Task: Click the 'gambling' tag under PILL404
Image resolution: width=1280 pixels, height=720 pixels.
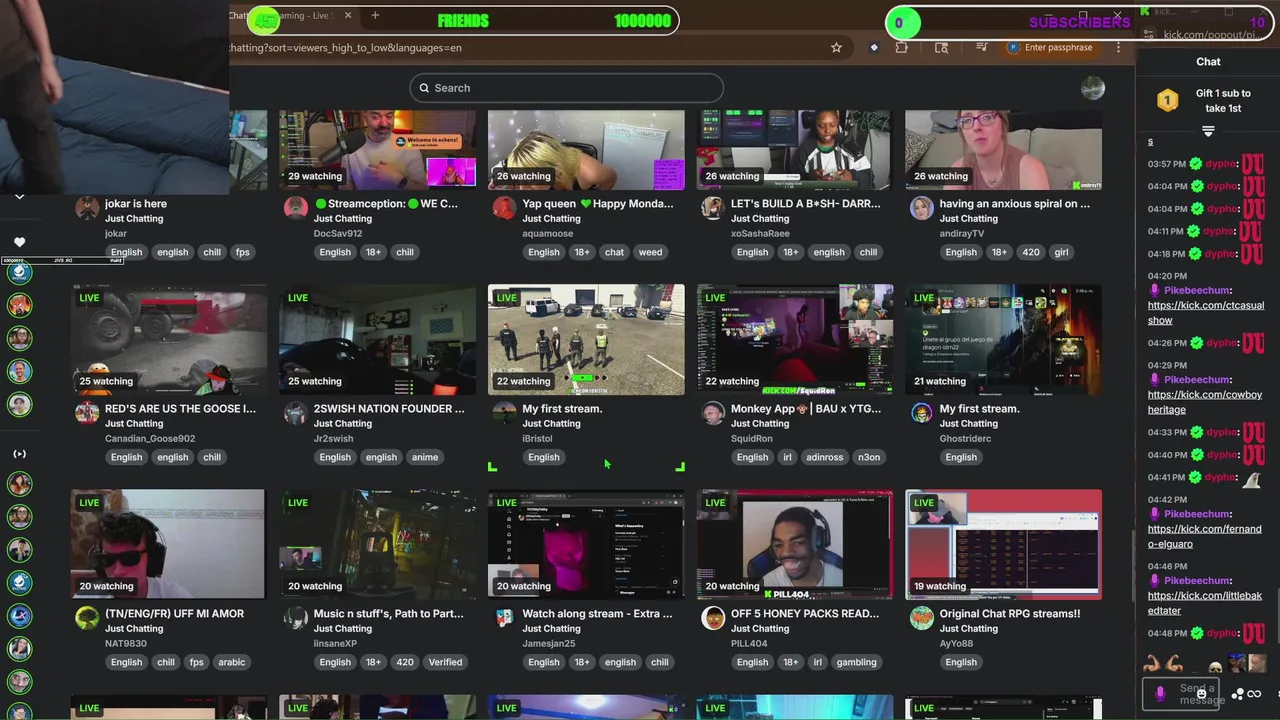Action: (x=856, y=662)
